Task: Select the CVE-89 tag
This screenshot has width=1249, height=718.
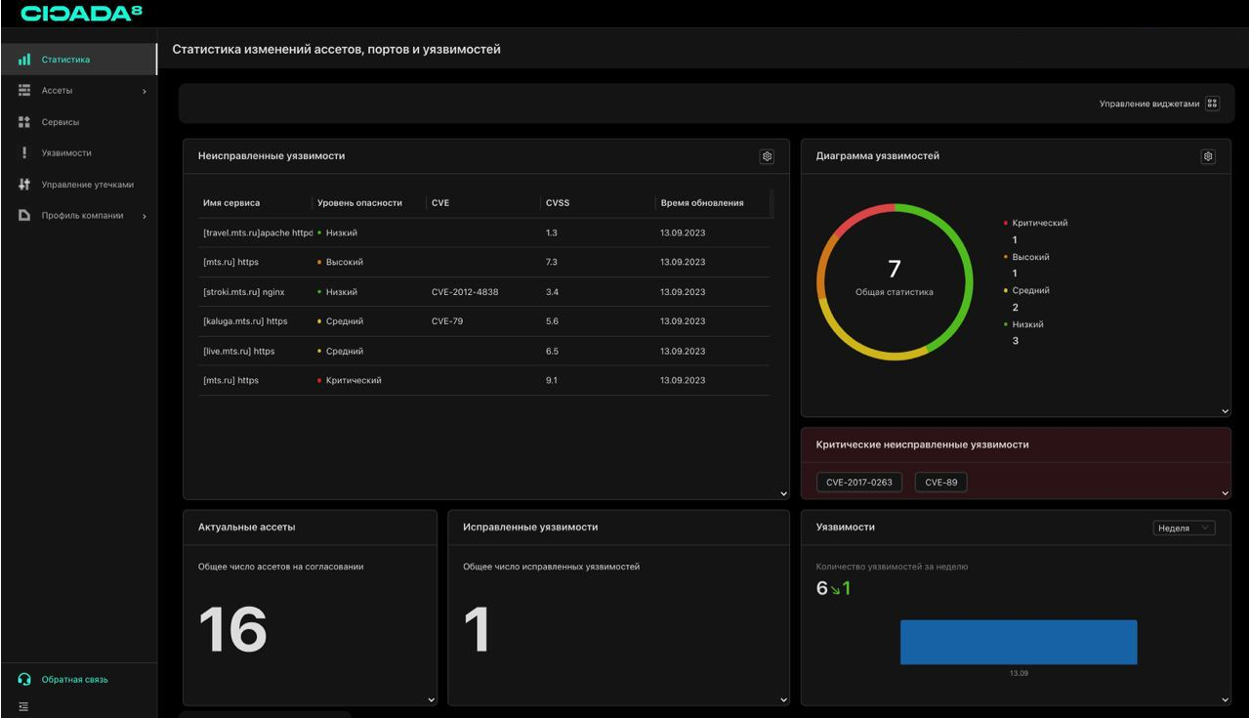Action: [x=941, y=482]
